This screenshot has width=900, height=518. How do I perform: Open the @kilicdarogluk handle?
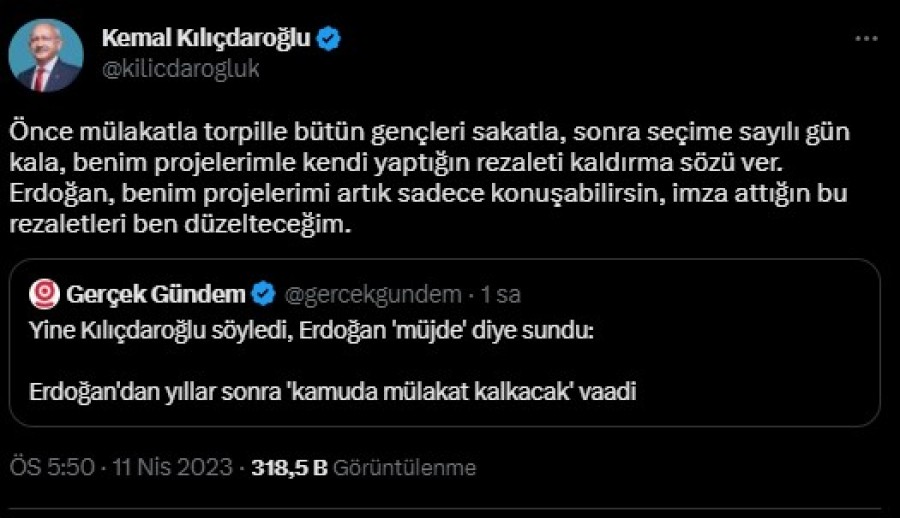(x=181, y=68)
